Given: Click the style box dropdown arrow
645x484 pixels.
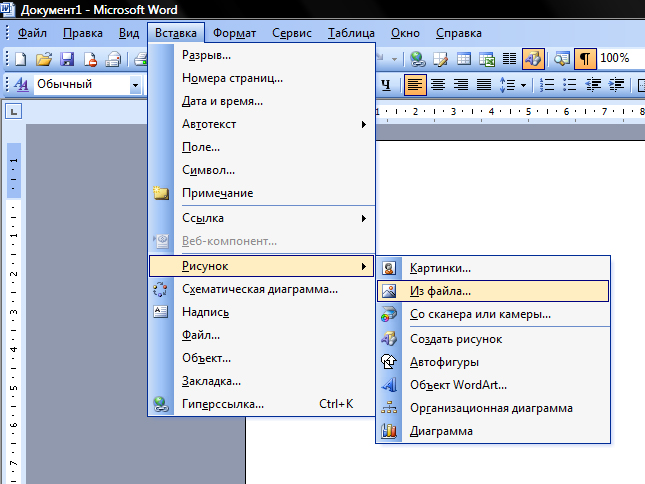Looking at the screenshot, I should point(135,86).
